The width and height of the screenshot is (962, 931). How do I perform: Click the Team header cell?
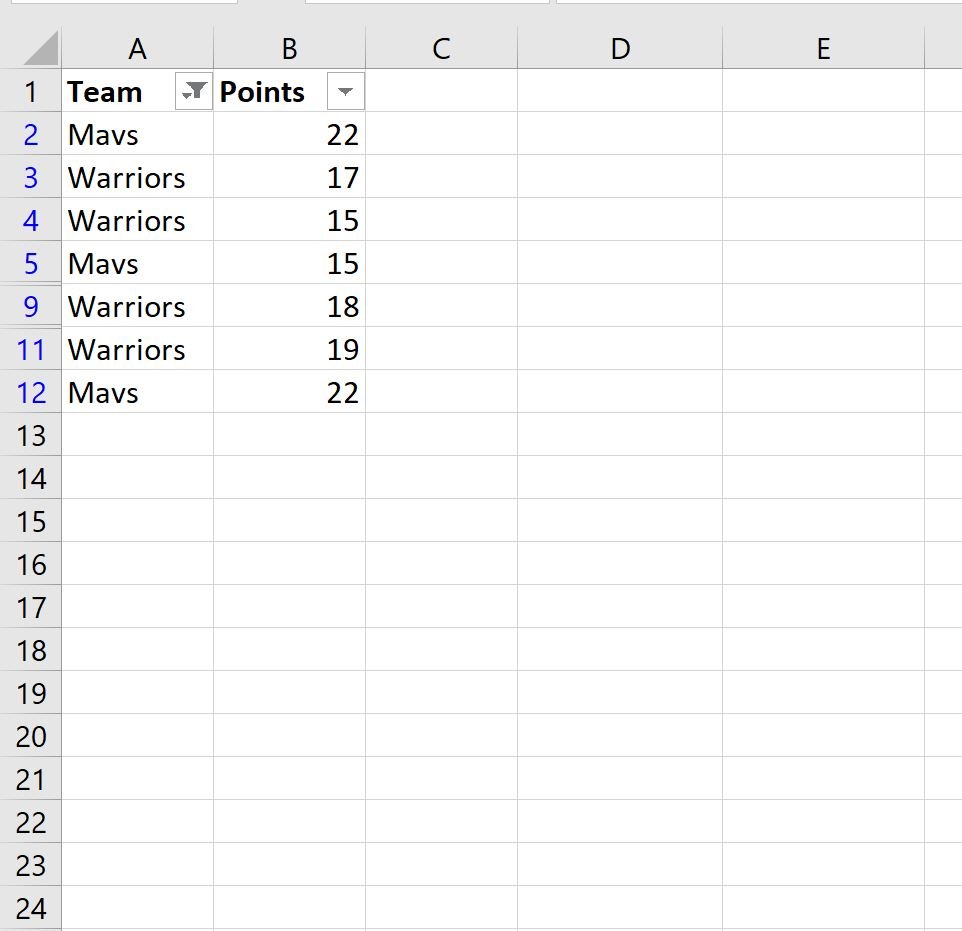[137, 91]
